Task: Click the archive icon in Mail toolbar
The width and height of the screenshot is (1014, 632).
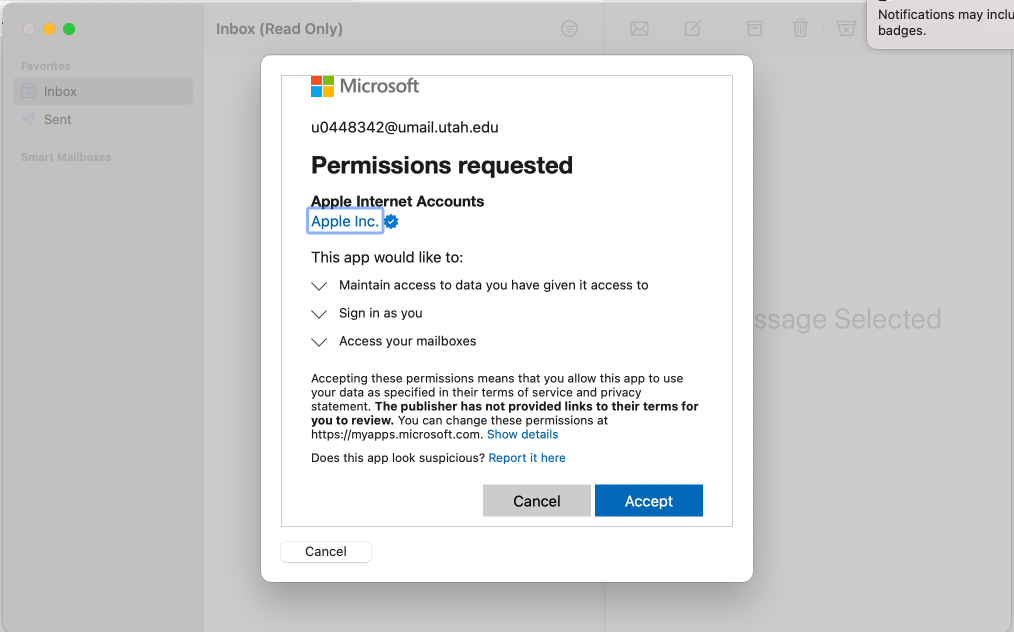Action: 754,28
